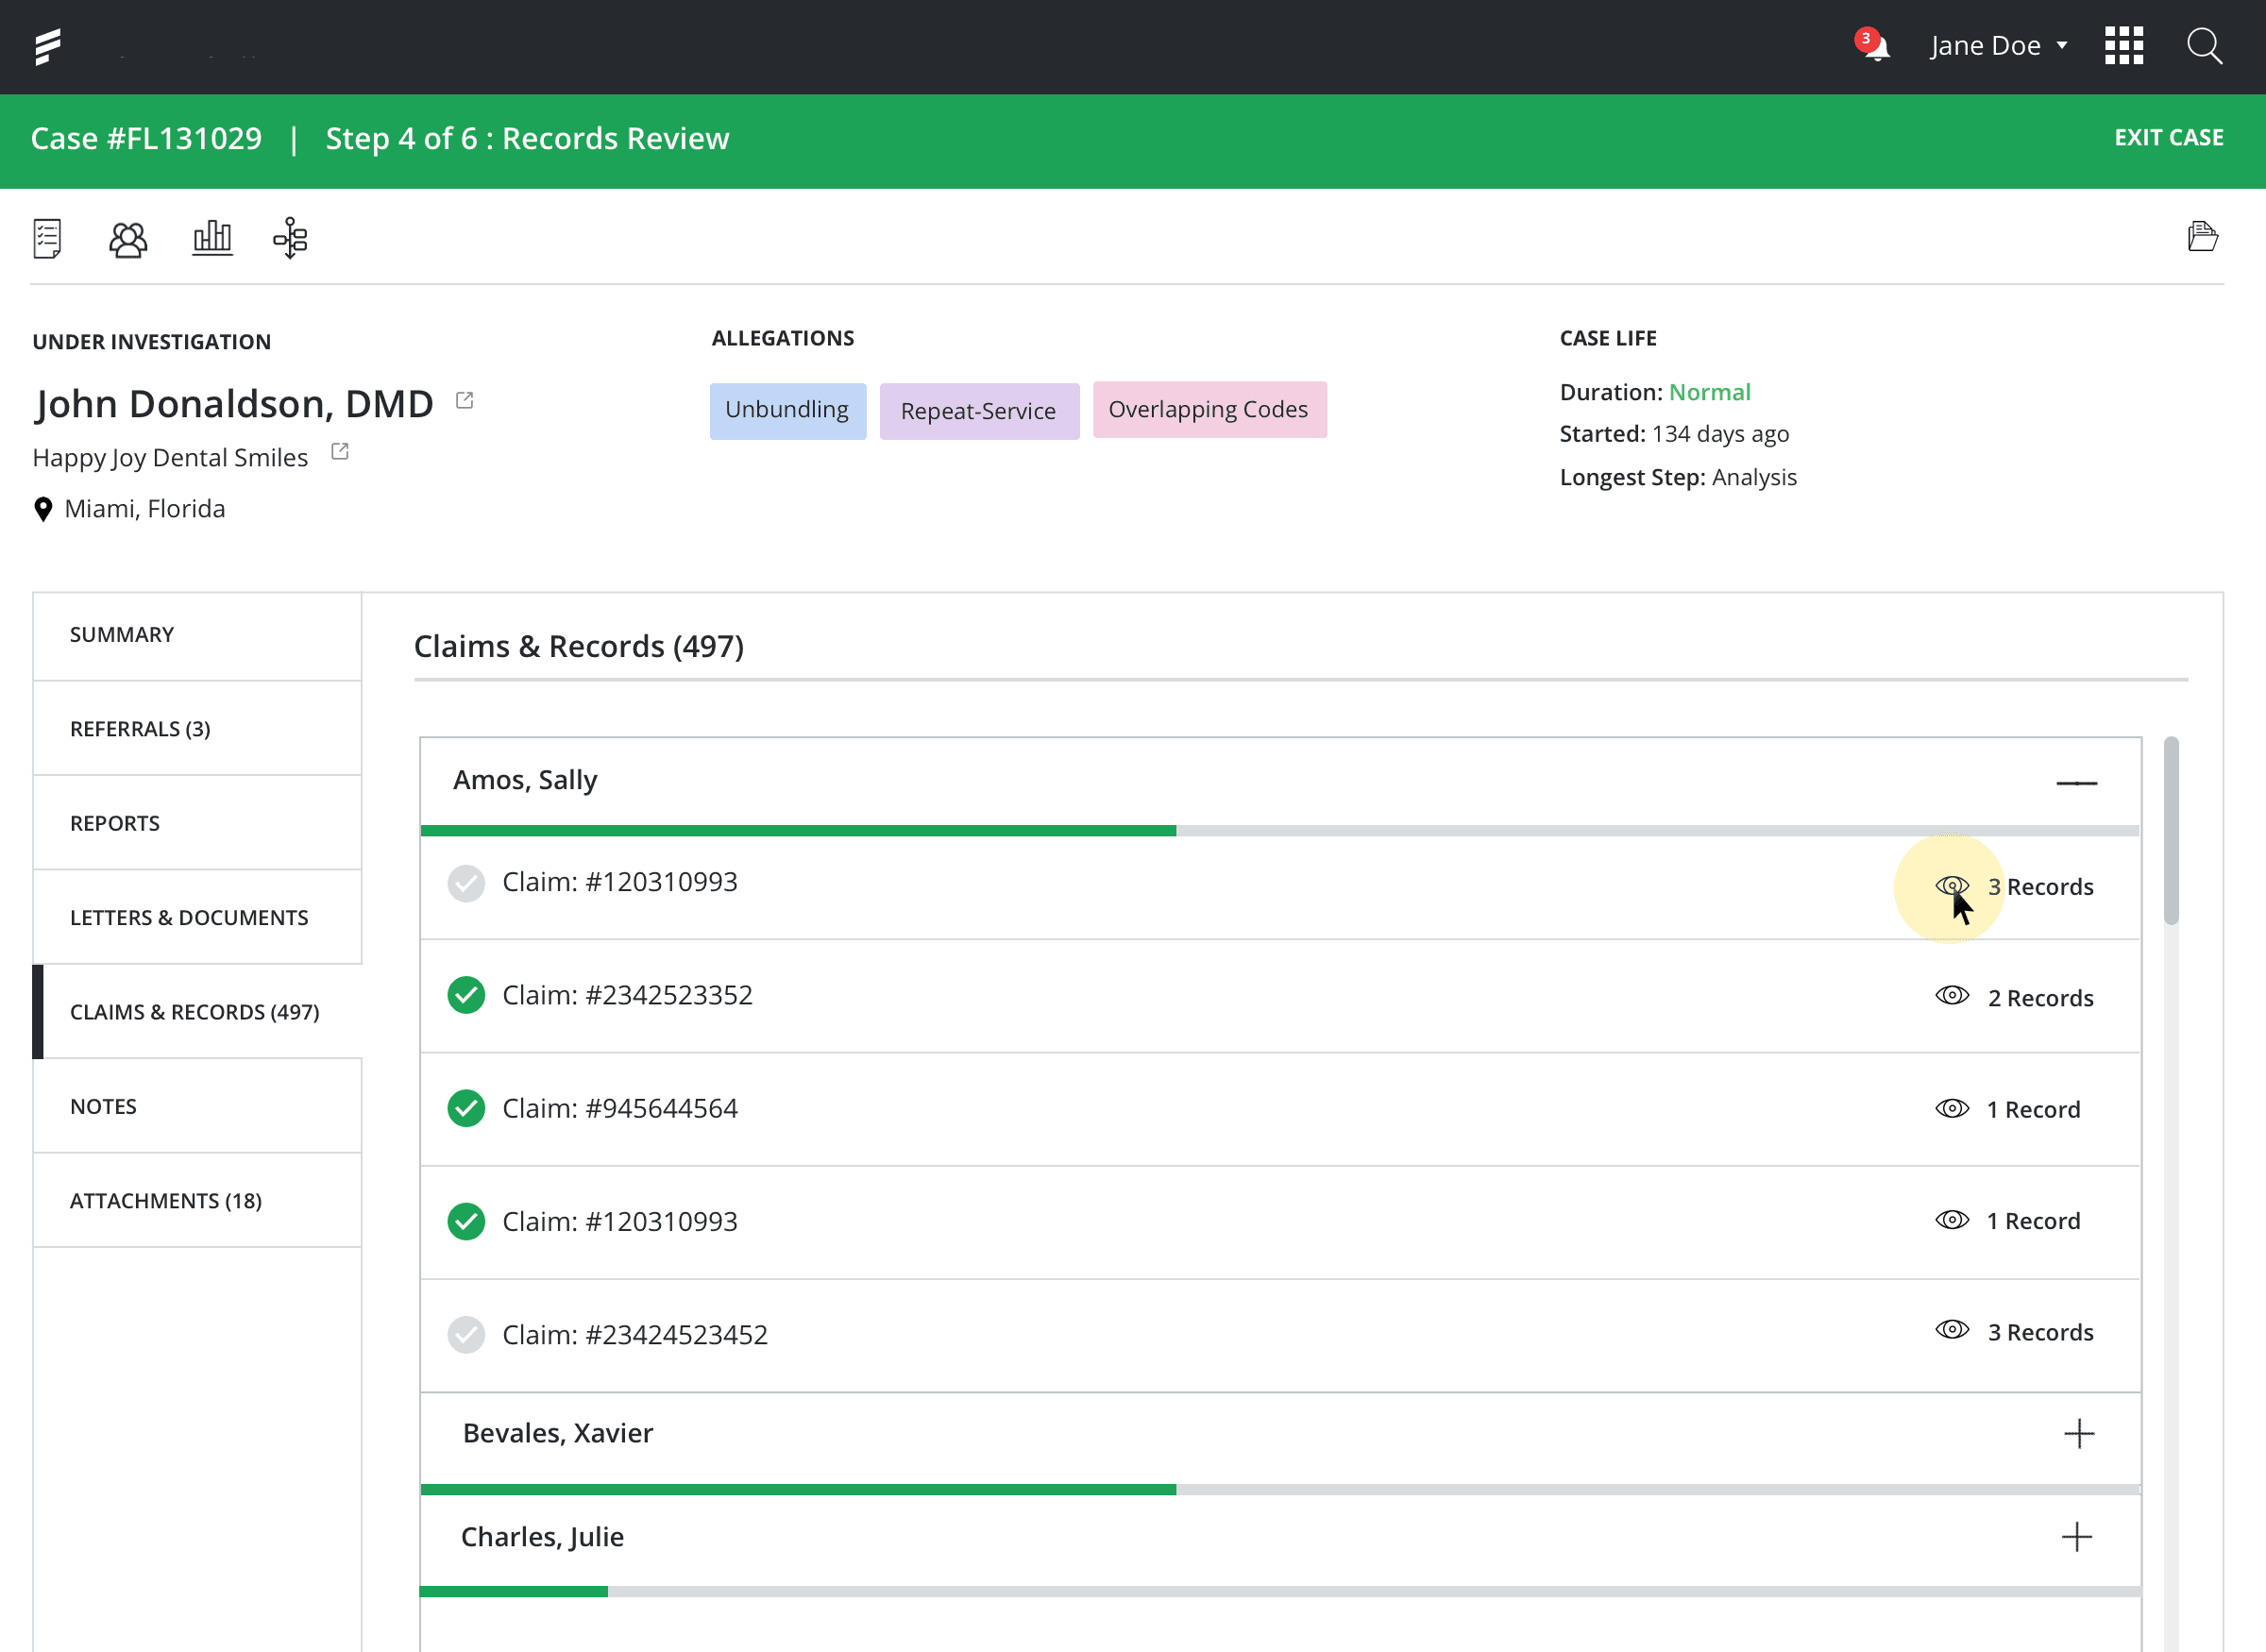View records for claim #945644564
The height and width of the screenshot is (1652, 2266).
[1951, 1109]
